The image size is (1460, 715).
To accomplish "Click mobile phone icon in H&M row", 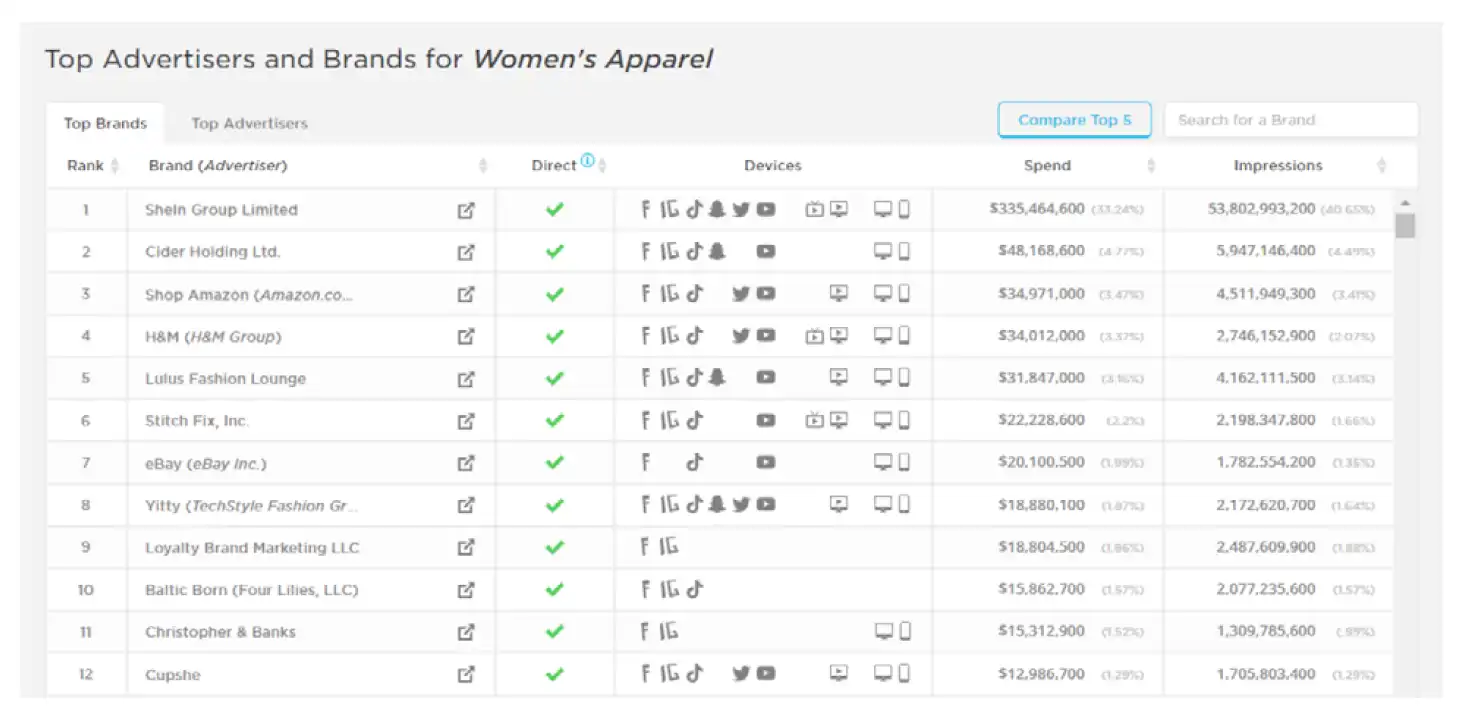I will coord(904,336).
